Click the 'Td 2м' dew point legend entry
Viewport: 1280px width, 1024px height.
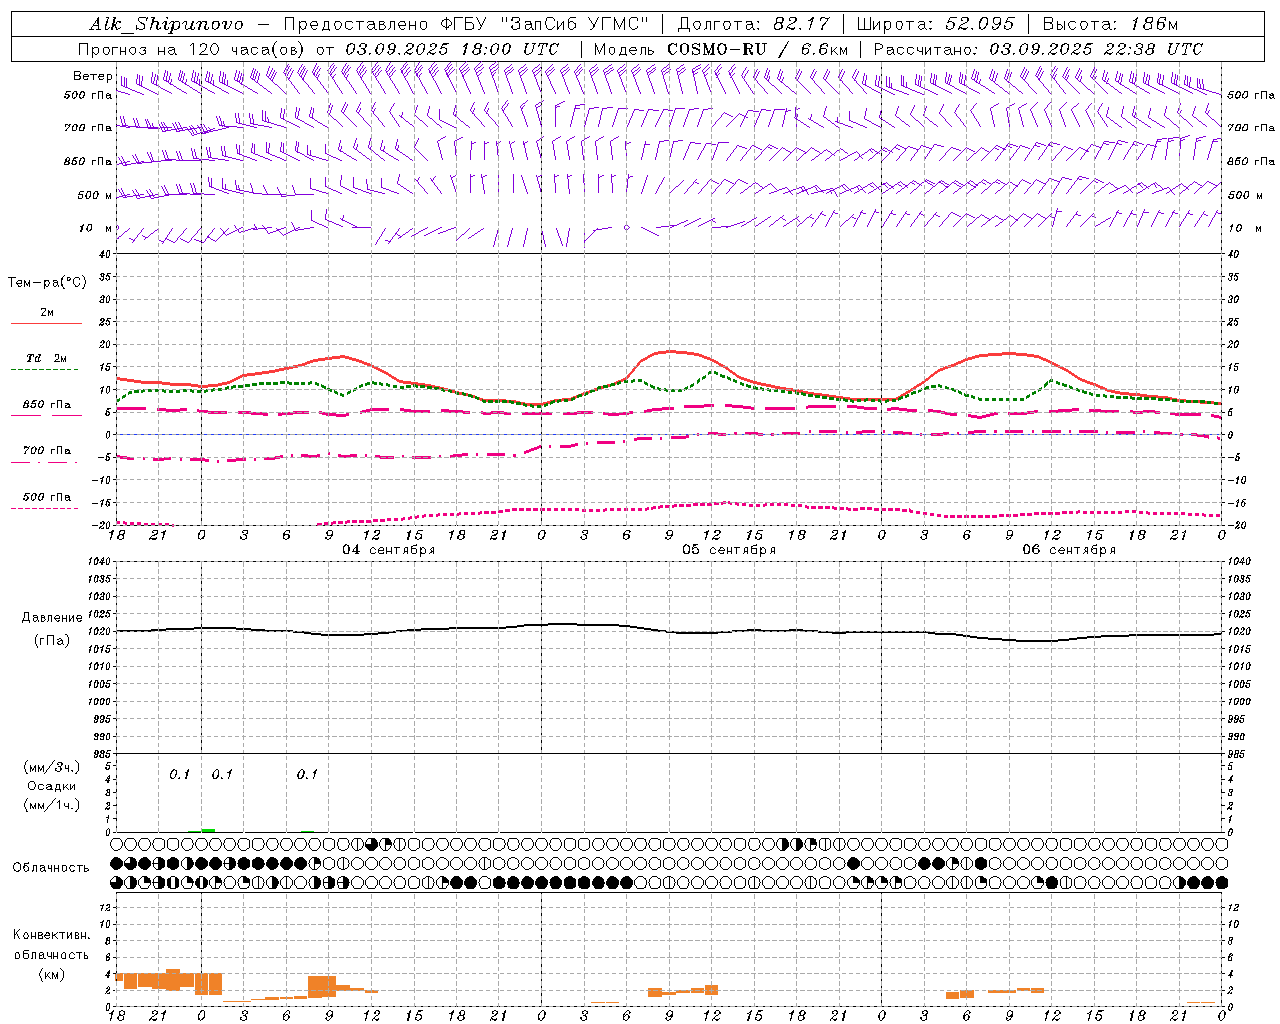pyautogui.click(x=47, y=358)
